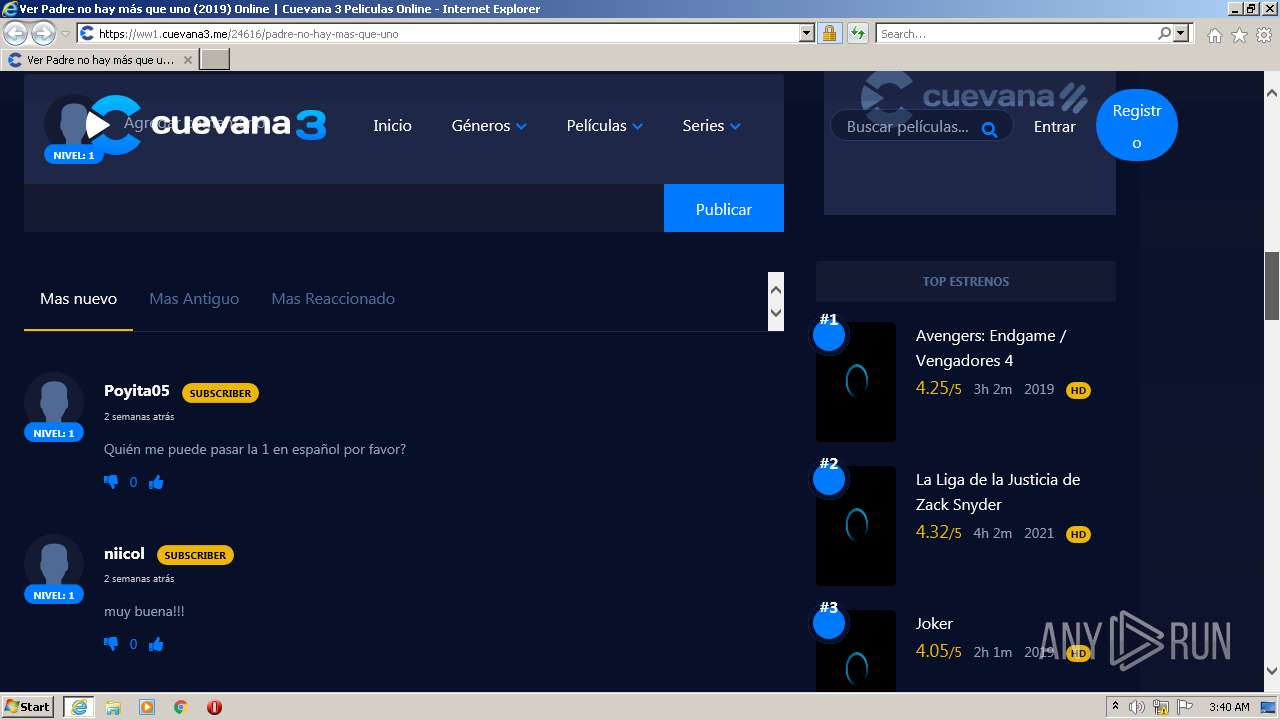Screen dimensions: 1280x720
Task: Open the Tools gear icon
Action: [x=1264, y=35]
